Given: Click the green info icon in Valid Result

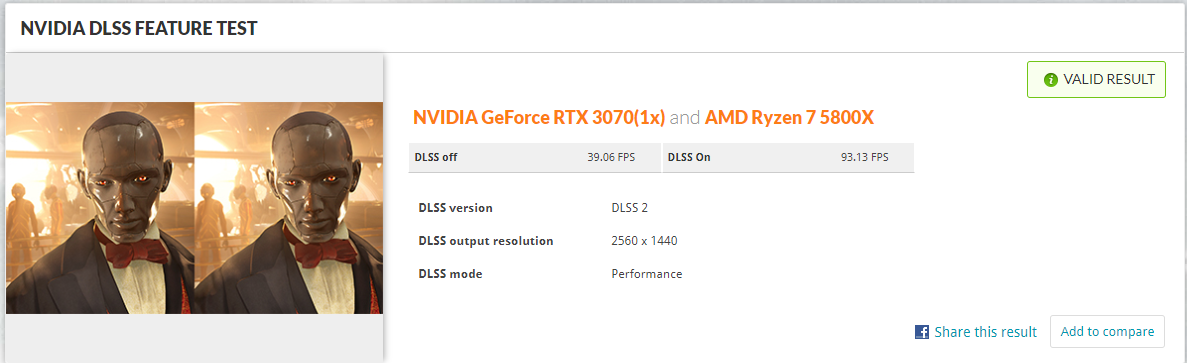Looking at the screenshot, I should [x=1050, y=79].
